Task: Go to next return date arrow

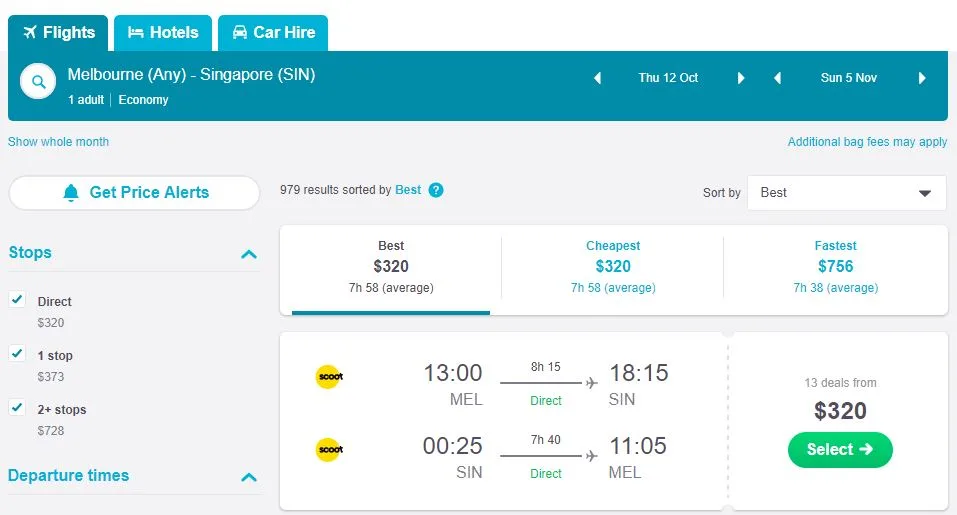Action: tap(922, 78)
